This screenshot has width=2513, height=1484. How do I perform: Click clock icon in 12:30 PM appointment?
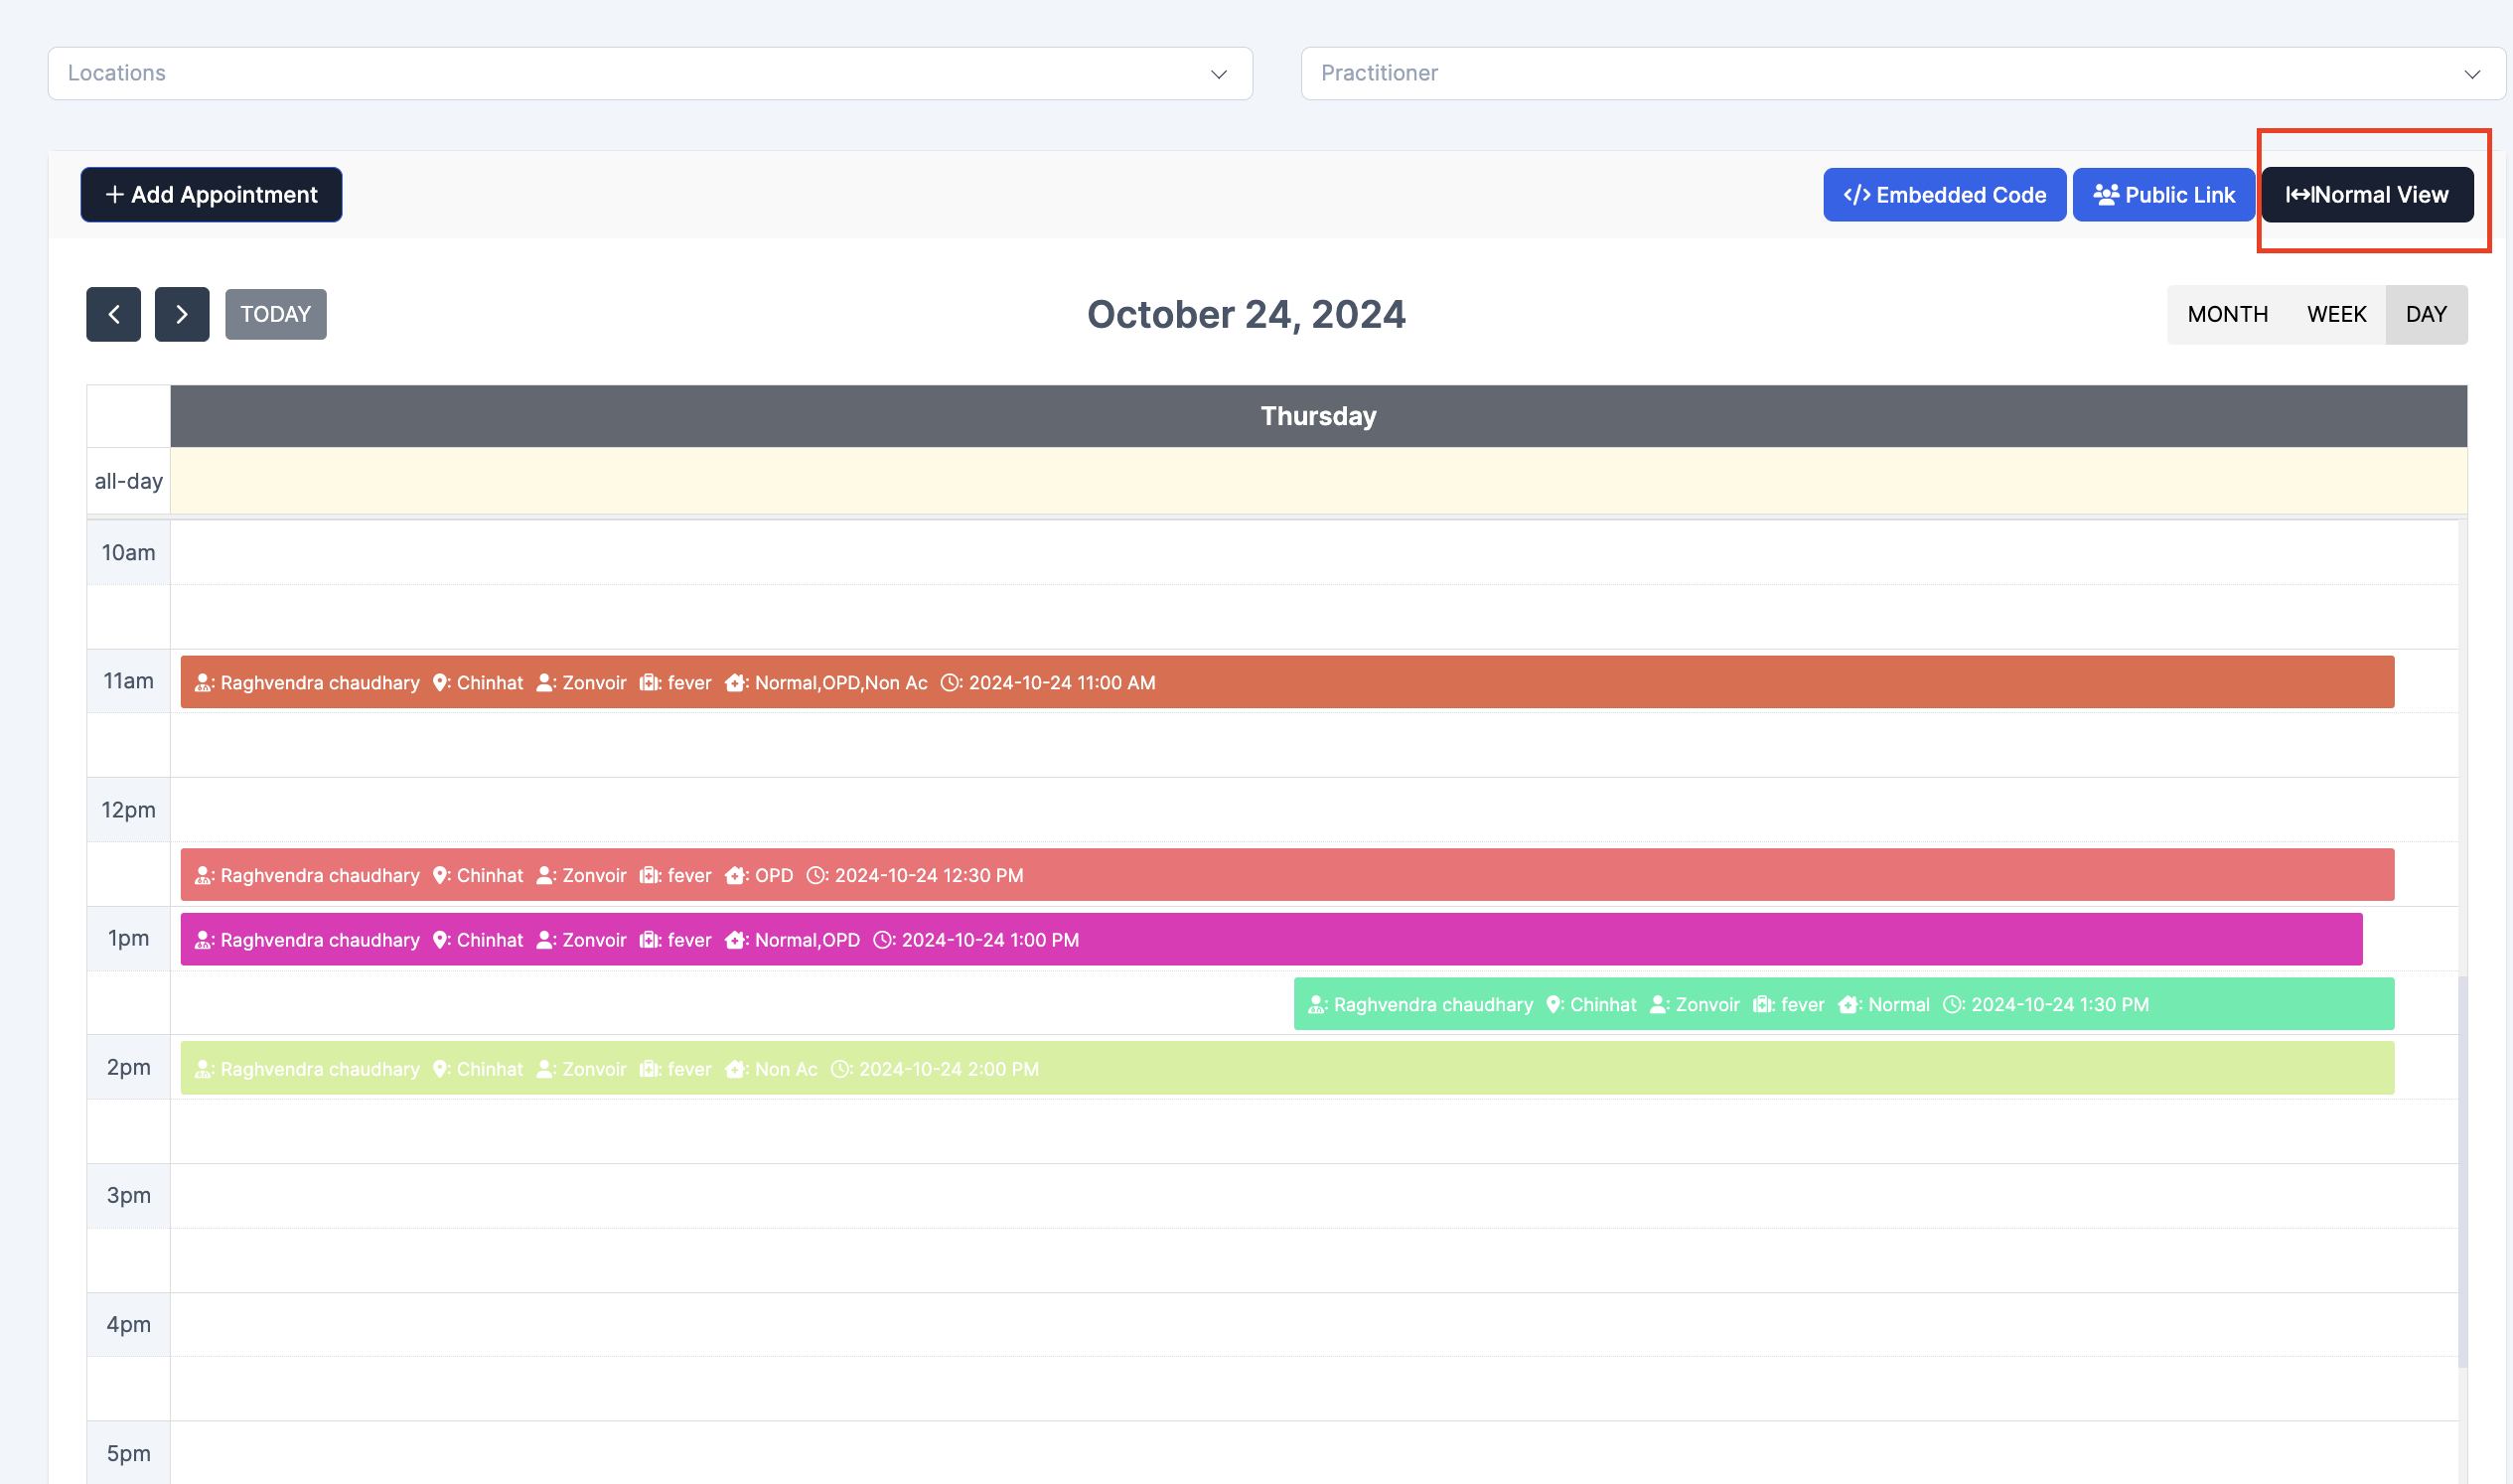pos(816,876)
